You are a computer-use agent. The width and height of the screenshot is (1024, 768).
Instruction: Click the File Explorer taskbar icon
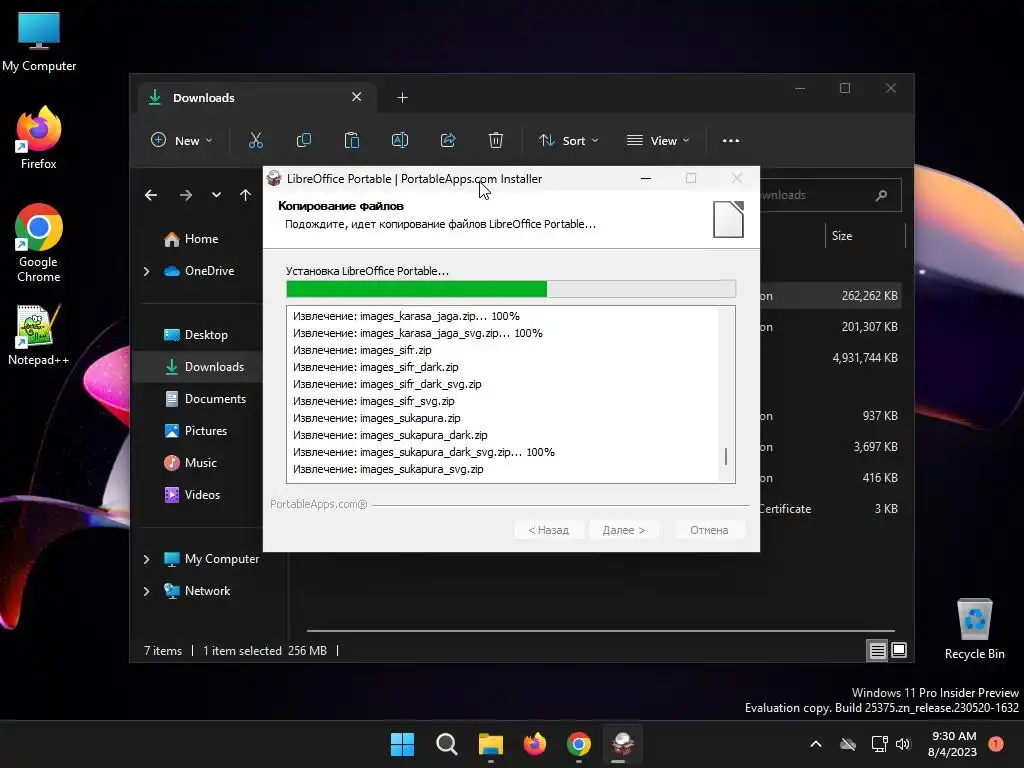coord(490,744)
